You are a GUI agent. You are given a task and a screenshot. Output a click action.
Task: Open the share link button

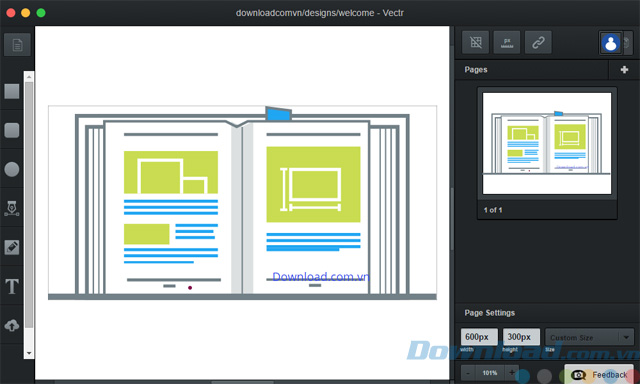(538, 42)
